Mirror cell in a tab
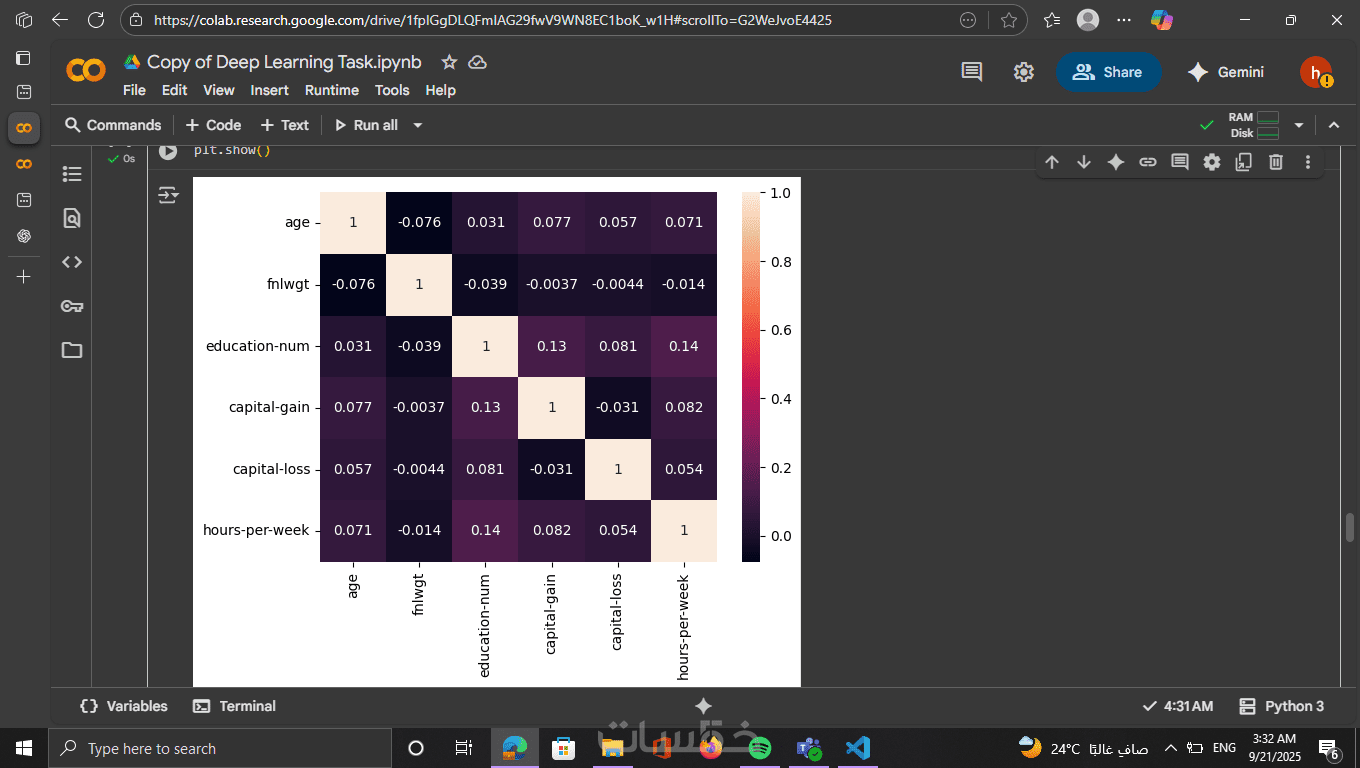The image size is (1360, 768). click(1244, 162)
